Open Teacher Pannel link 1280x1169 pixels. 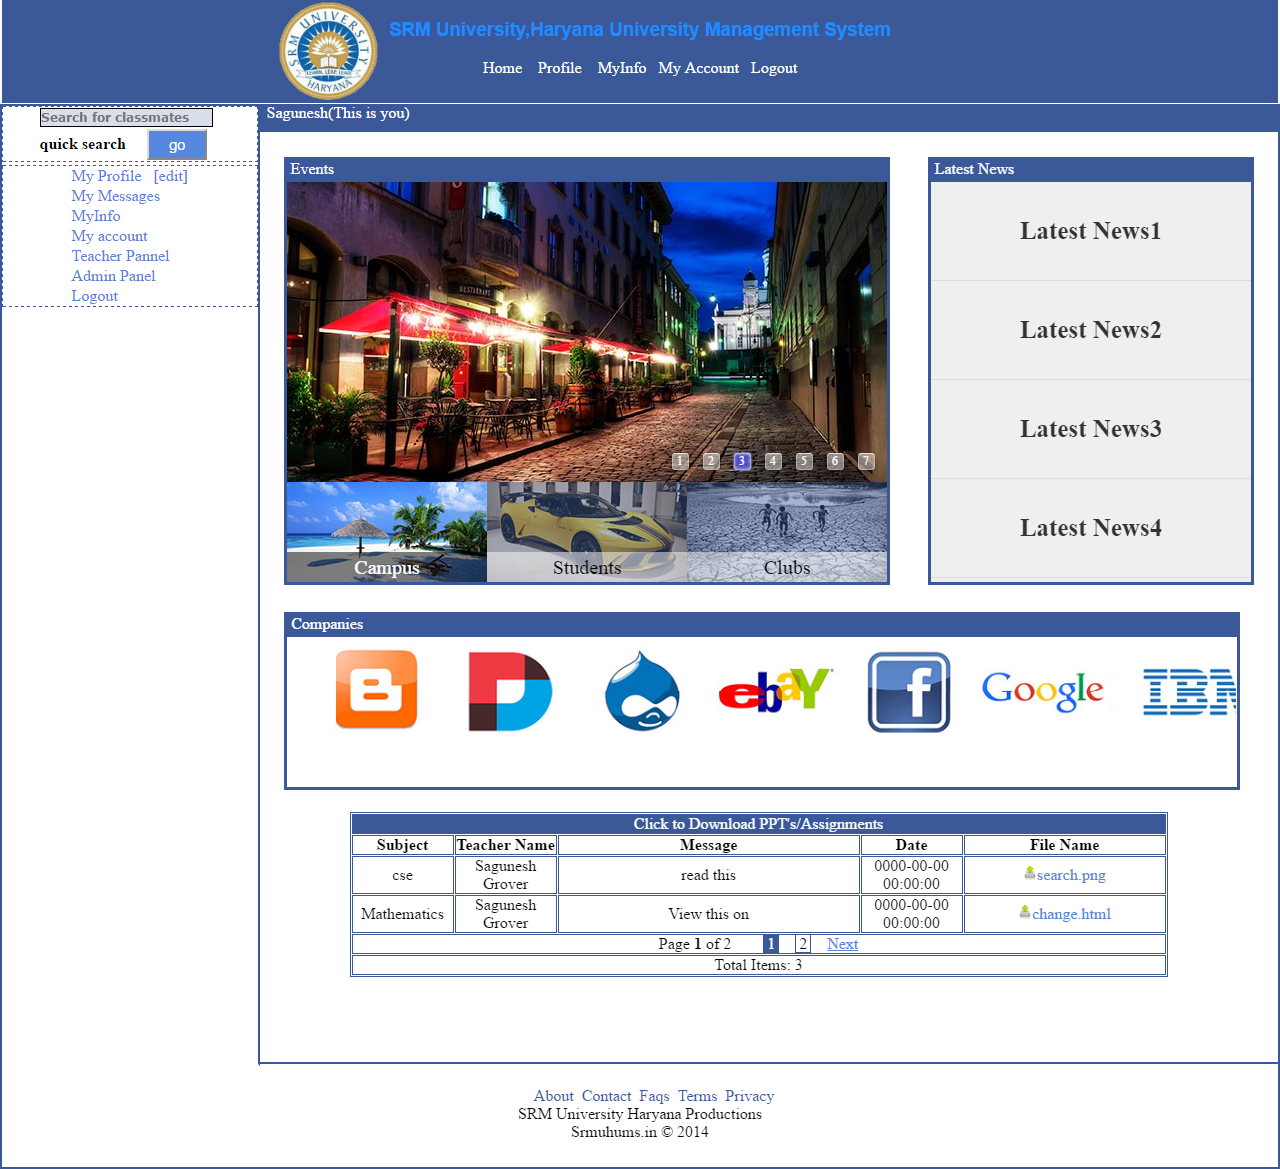pos(120,256)
